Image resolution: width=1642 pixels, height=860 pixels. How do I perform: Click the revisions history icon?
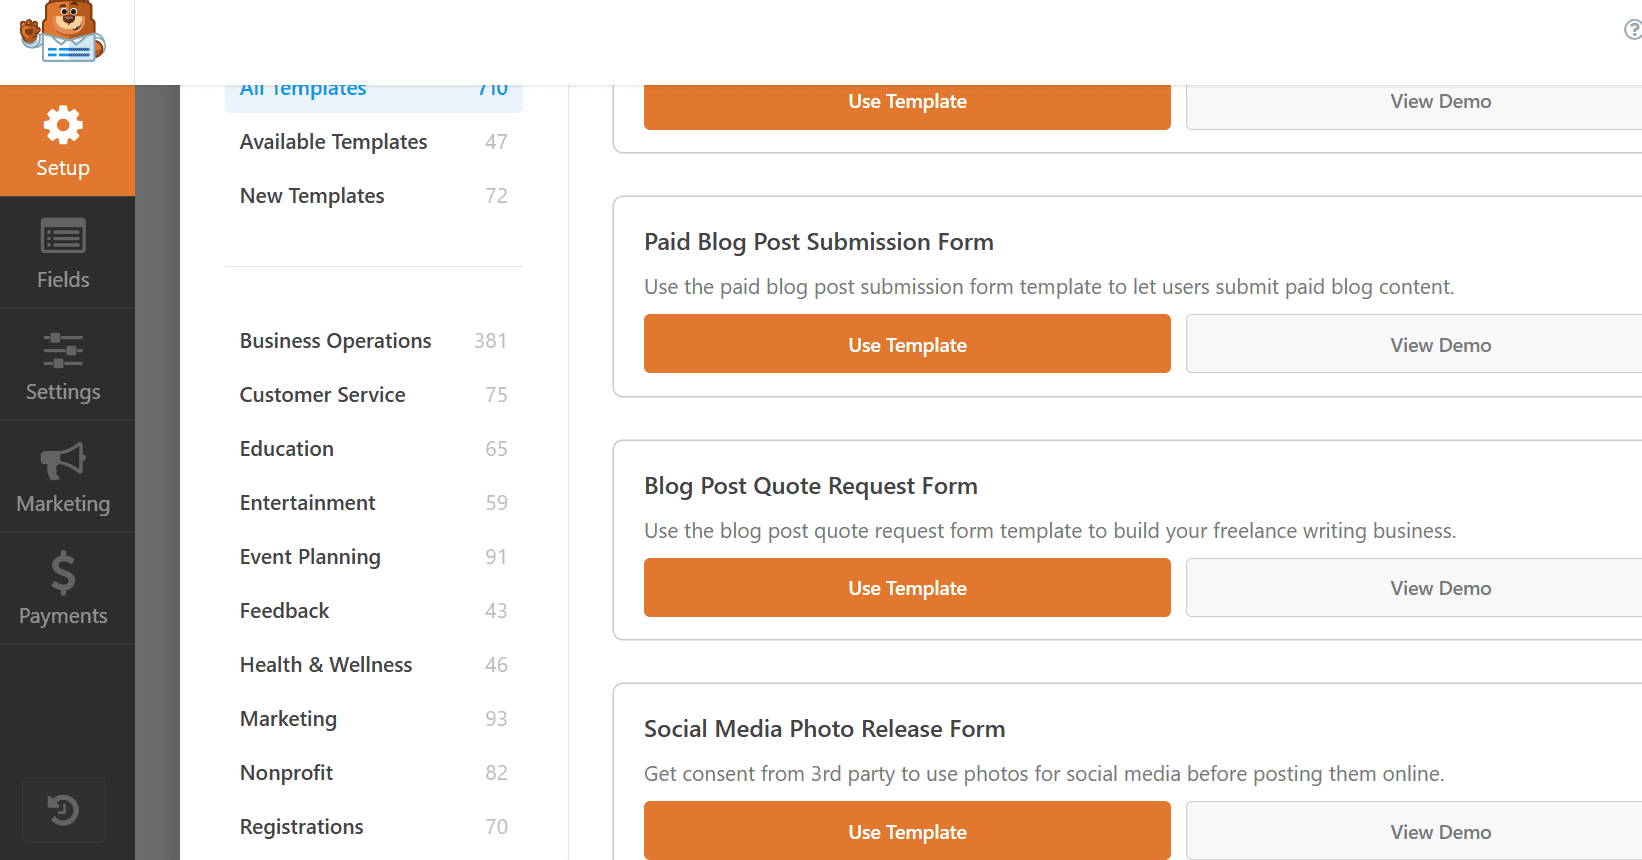click(x=63, y=809)
